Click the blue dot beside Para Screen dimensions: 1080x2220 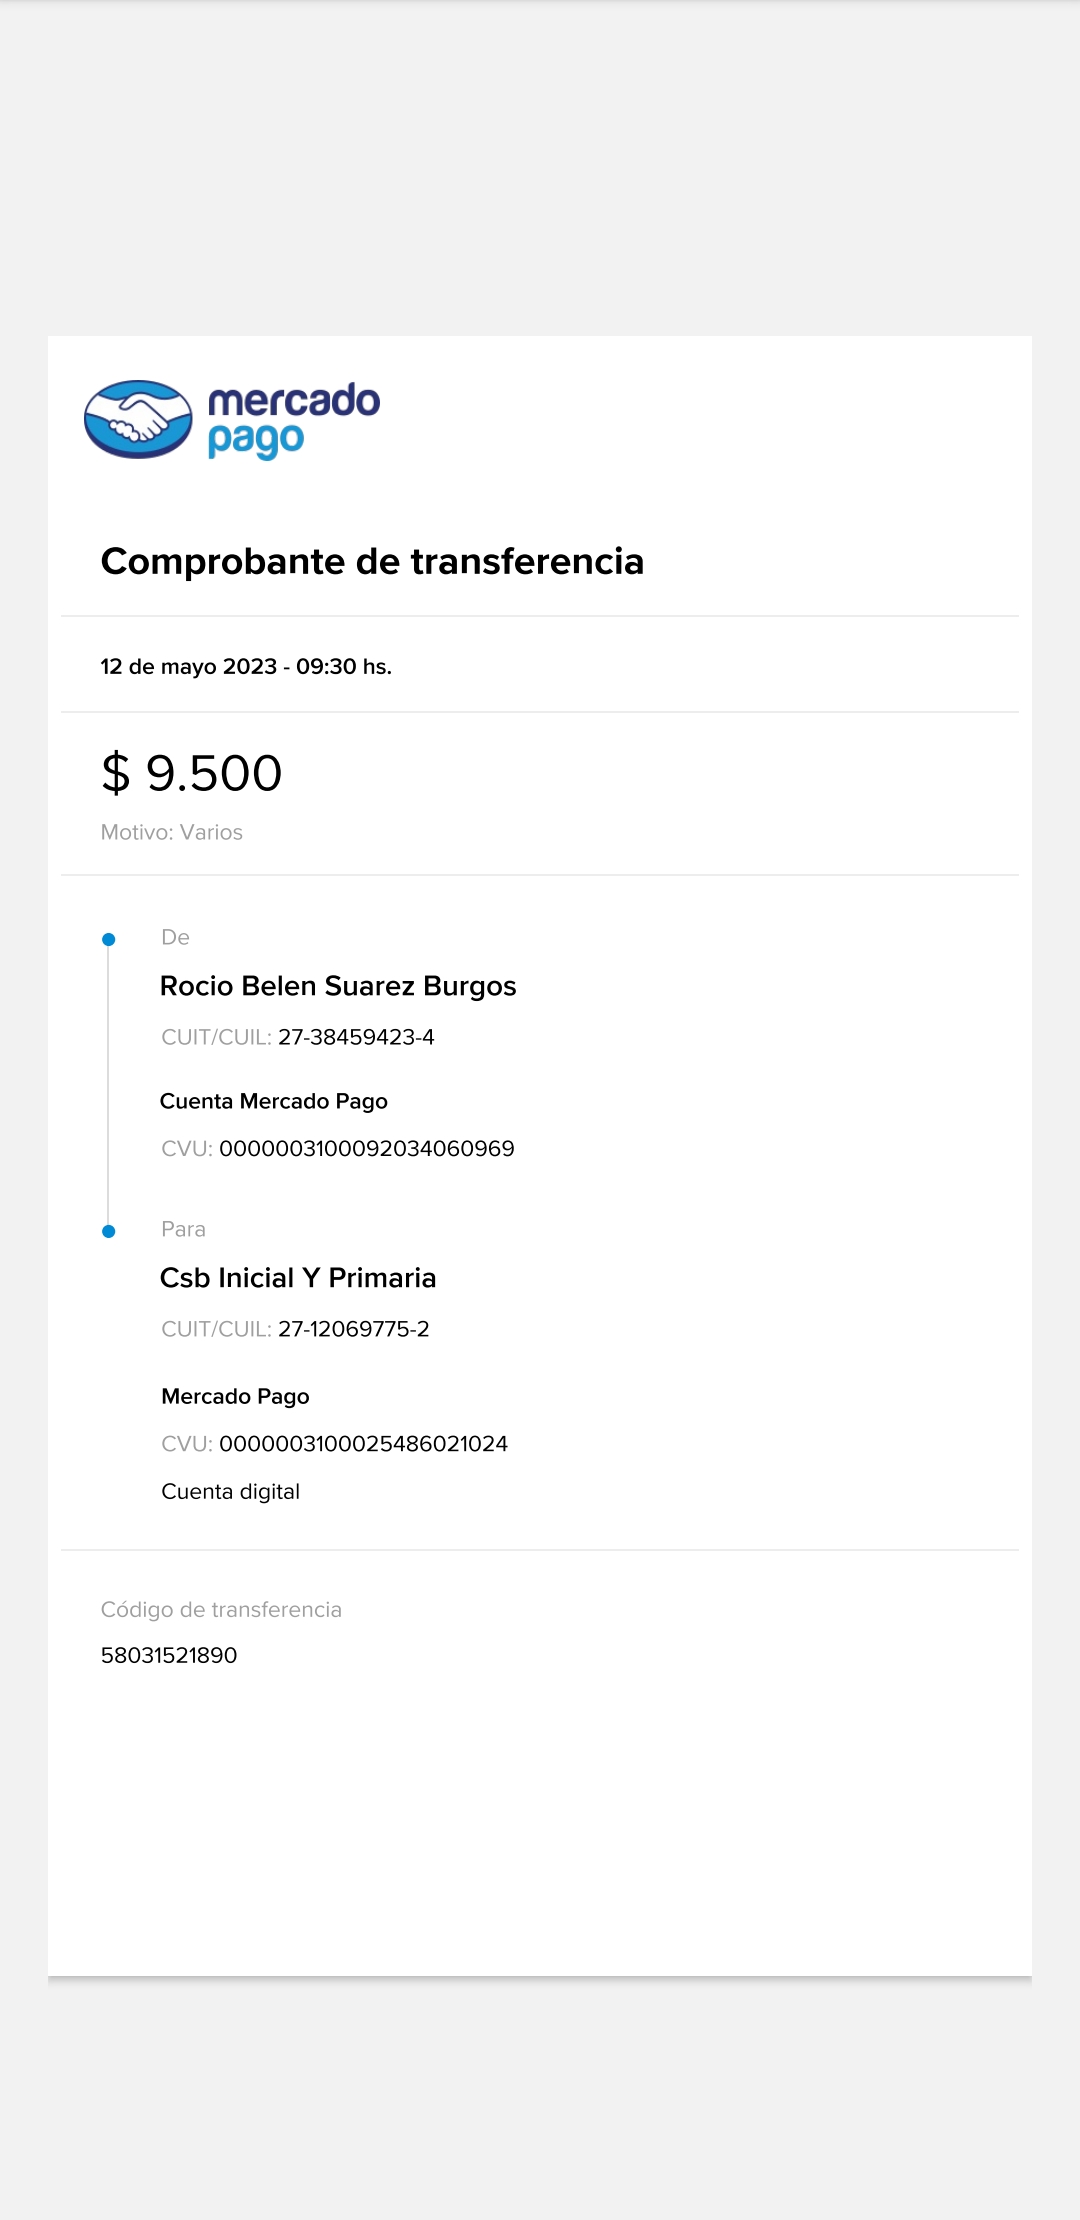pyautogui.click(x=109, y=1232)
